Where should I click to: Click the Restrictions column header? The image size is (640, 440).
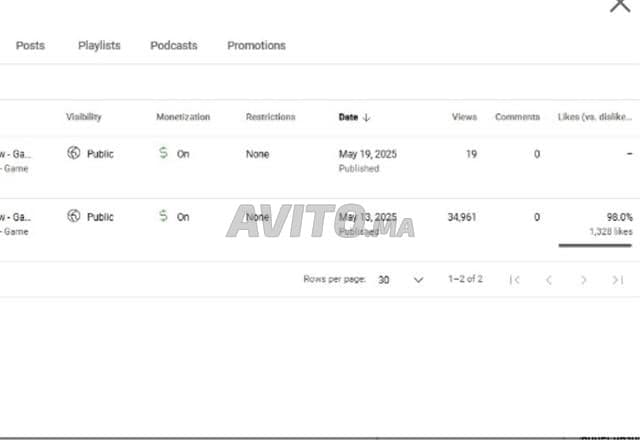270,117
